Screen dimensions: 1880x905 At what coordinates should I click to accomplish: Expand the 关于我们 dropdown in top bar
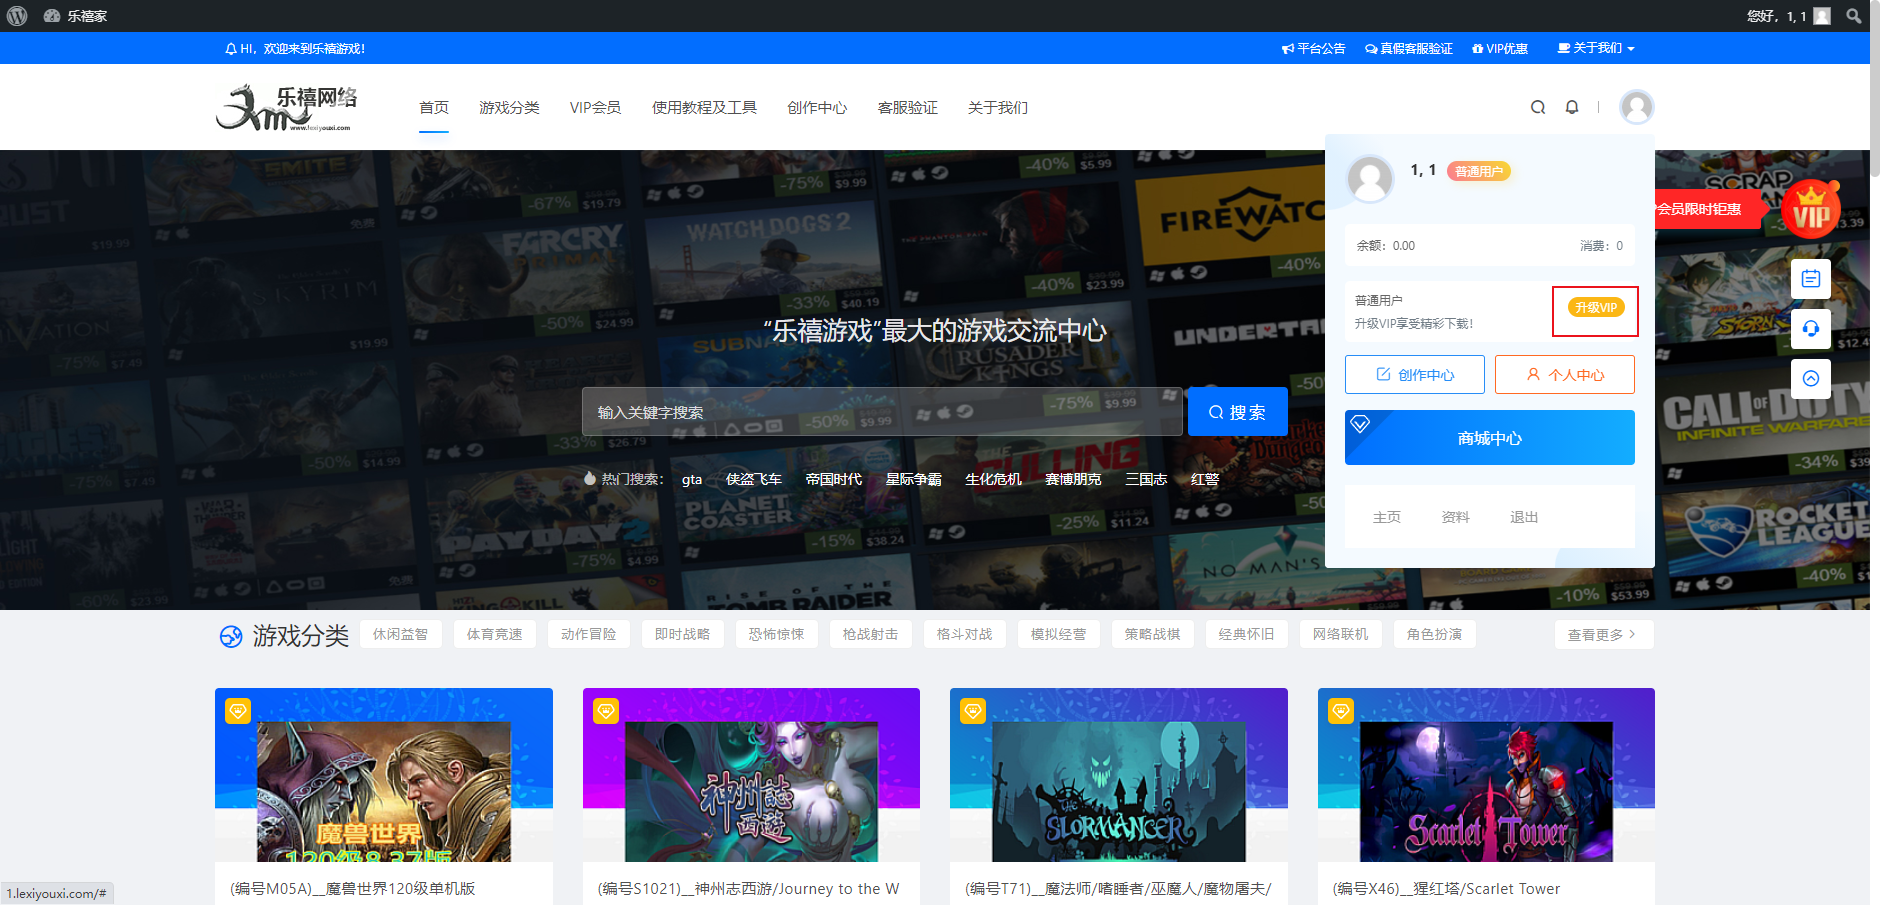click(x=1596, y=48)
